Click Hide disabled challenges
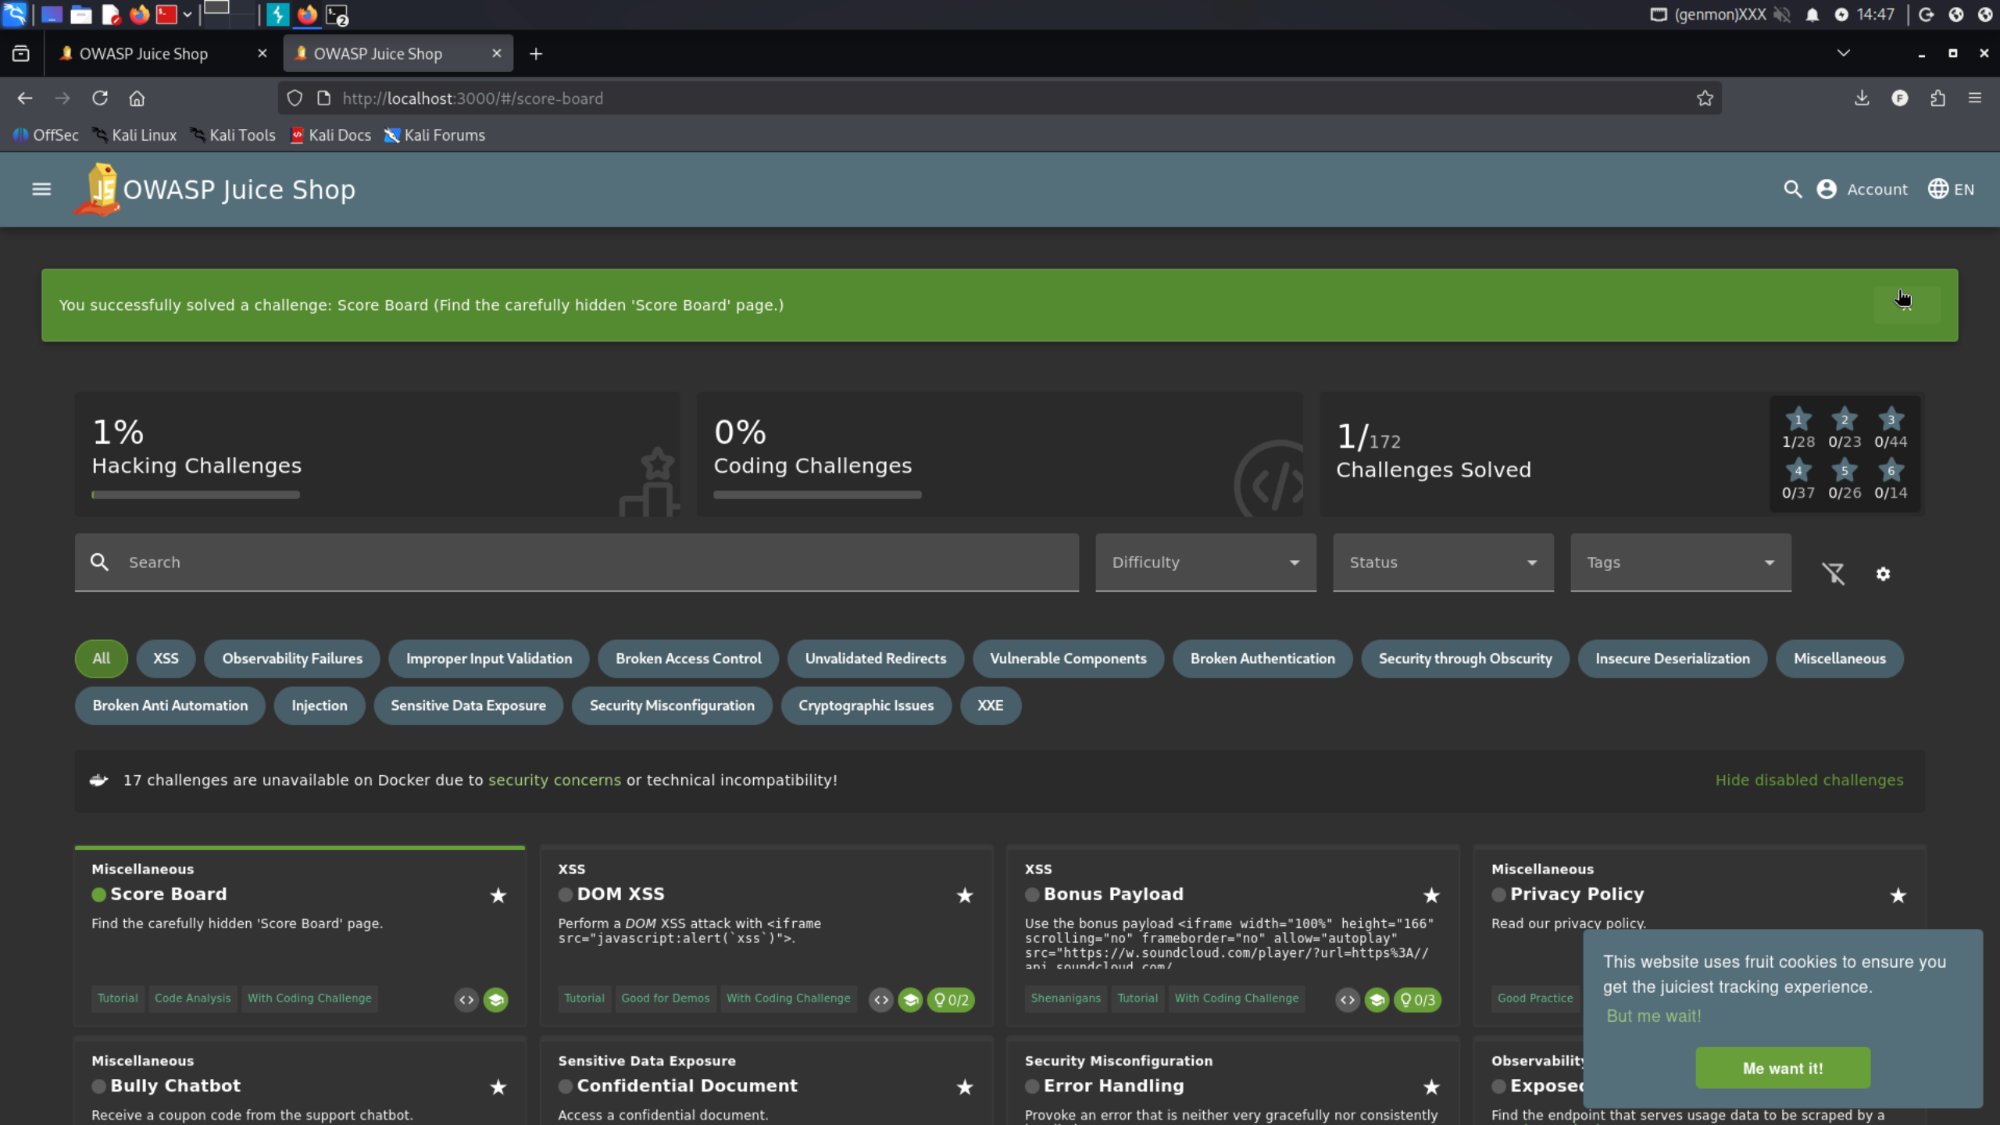This screenshot has width=2000, height=1125. coord(1809,780)
